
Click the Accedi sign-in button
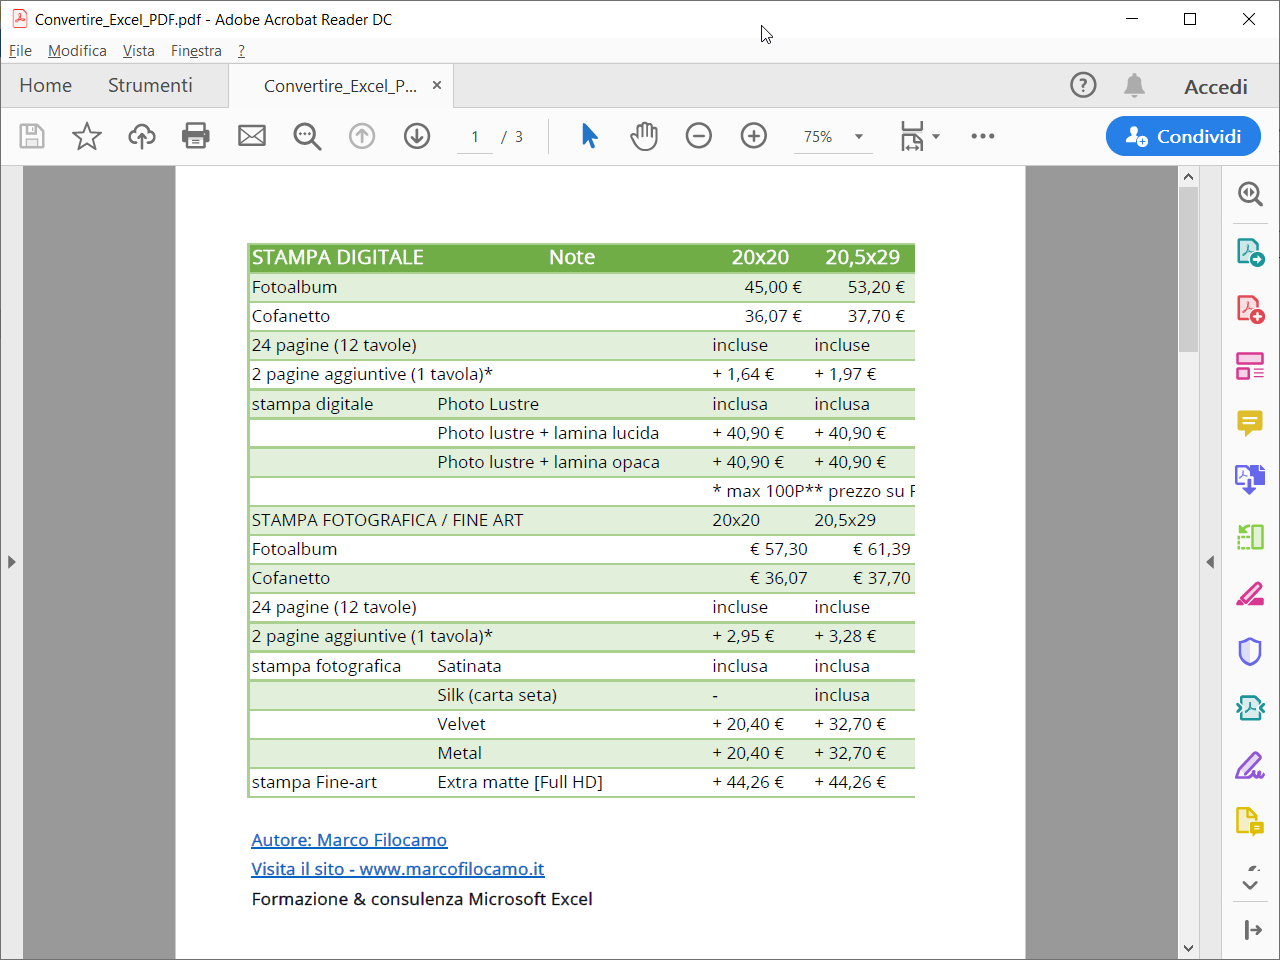point(1216,87)
